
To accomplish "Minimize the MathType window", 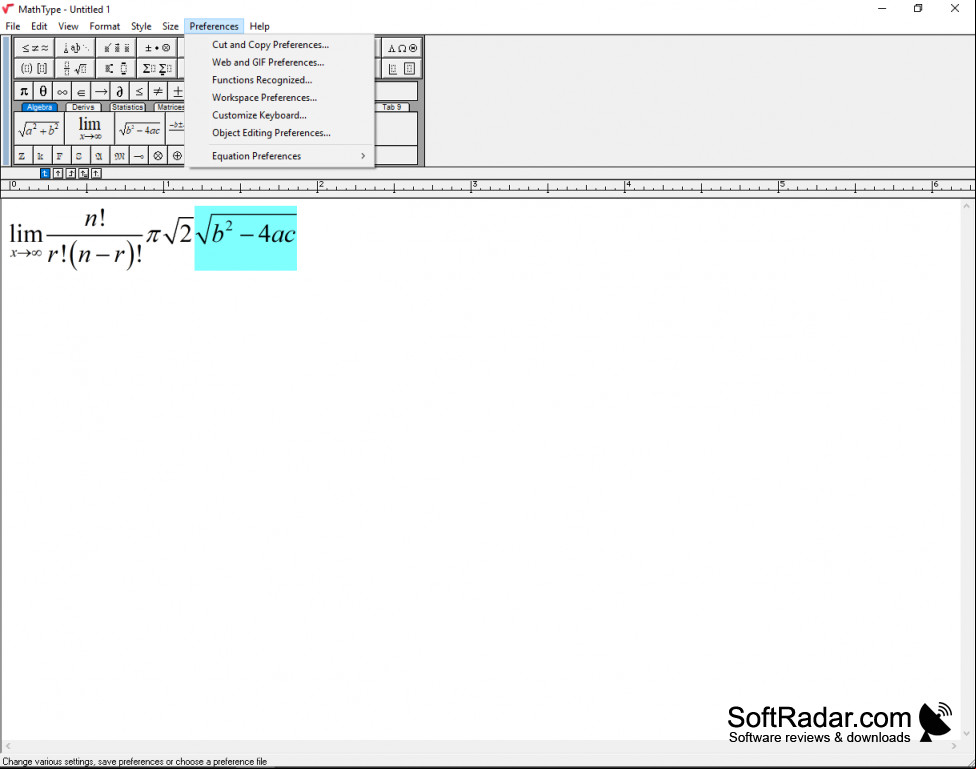I will pos(882,9).
